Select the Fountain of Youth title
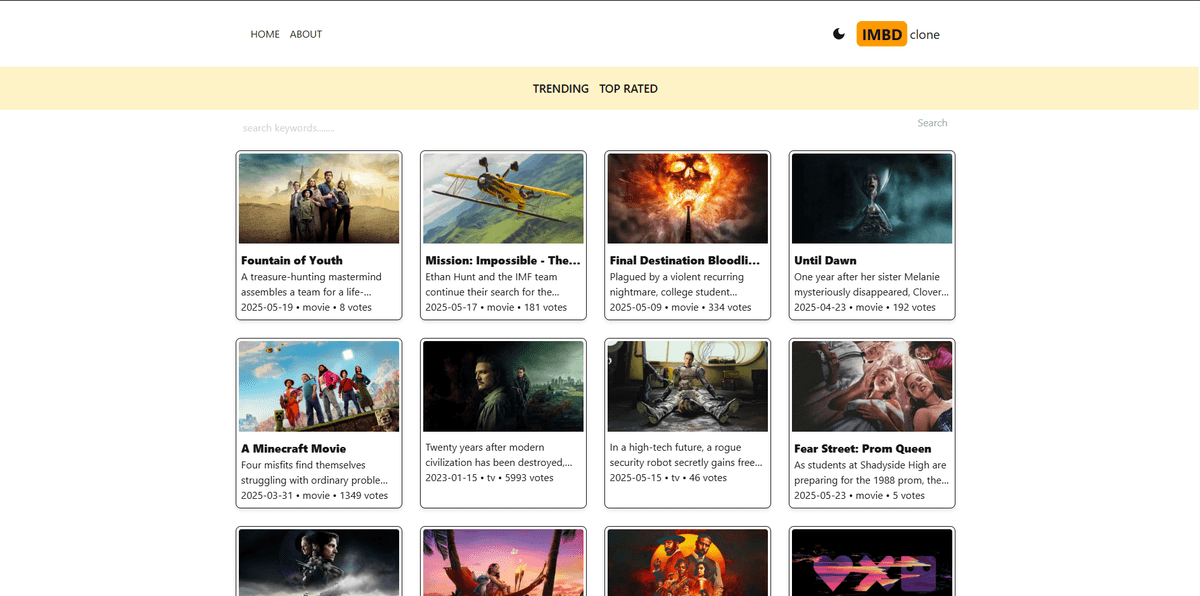Viewport: 1200px width, 596px height. pyautogui.click(x=292, y=261)
